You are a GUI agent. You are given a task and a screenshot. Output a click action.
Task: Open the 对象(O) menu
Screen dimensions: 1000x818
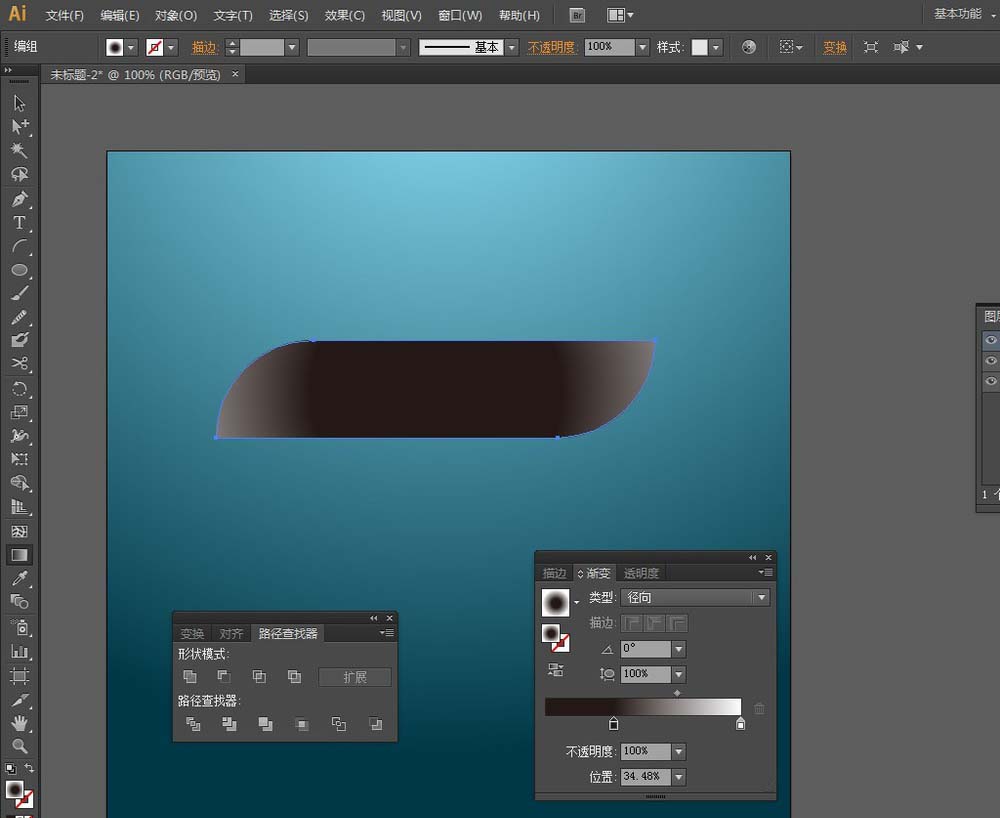point(176,15)
